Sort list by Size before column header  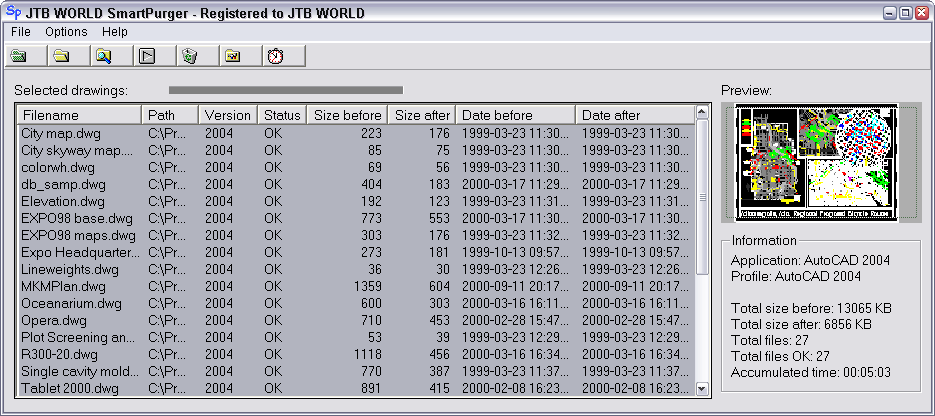pyautogui.click(x=348, y=114)
